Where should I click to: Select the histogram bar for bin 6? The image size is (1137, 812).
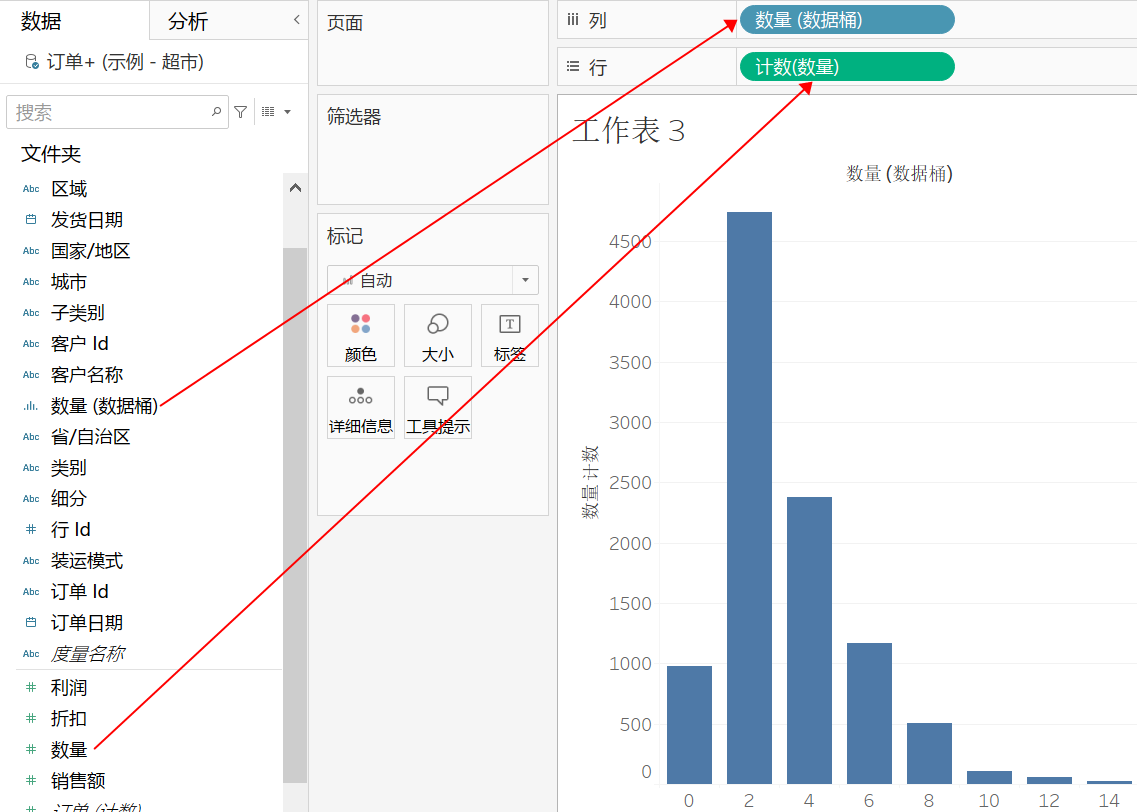[x=869, y=713]
